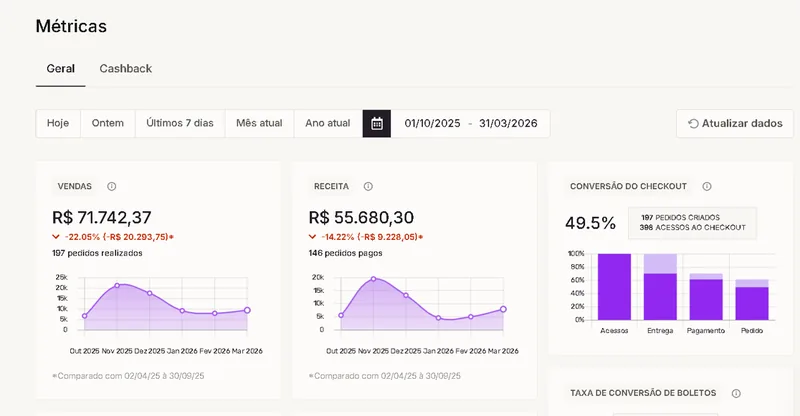Viewport: 800px width, 416px height.
Task: Click the Fev 2026 point on Receita chart
Action: [x=470, y=316]
